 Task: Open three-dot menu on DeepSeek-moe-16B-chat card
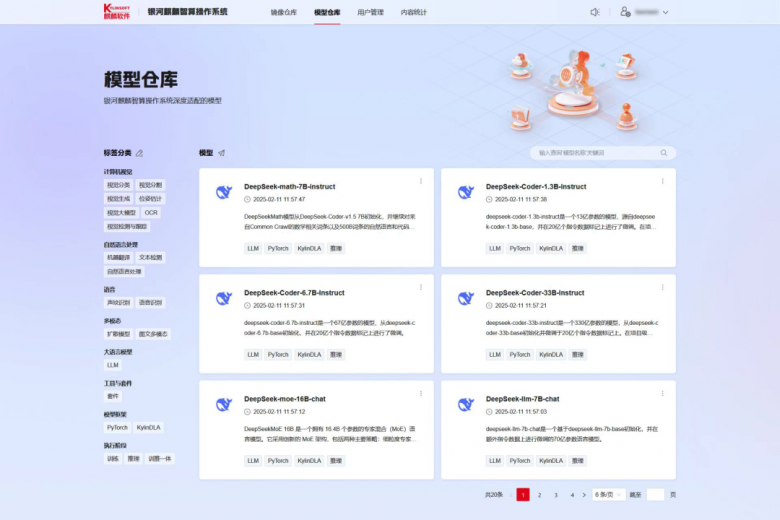pos(421,394)
